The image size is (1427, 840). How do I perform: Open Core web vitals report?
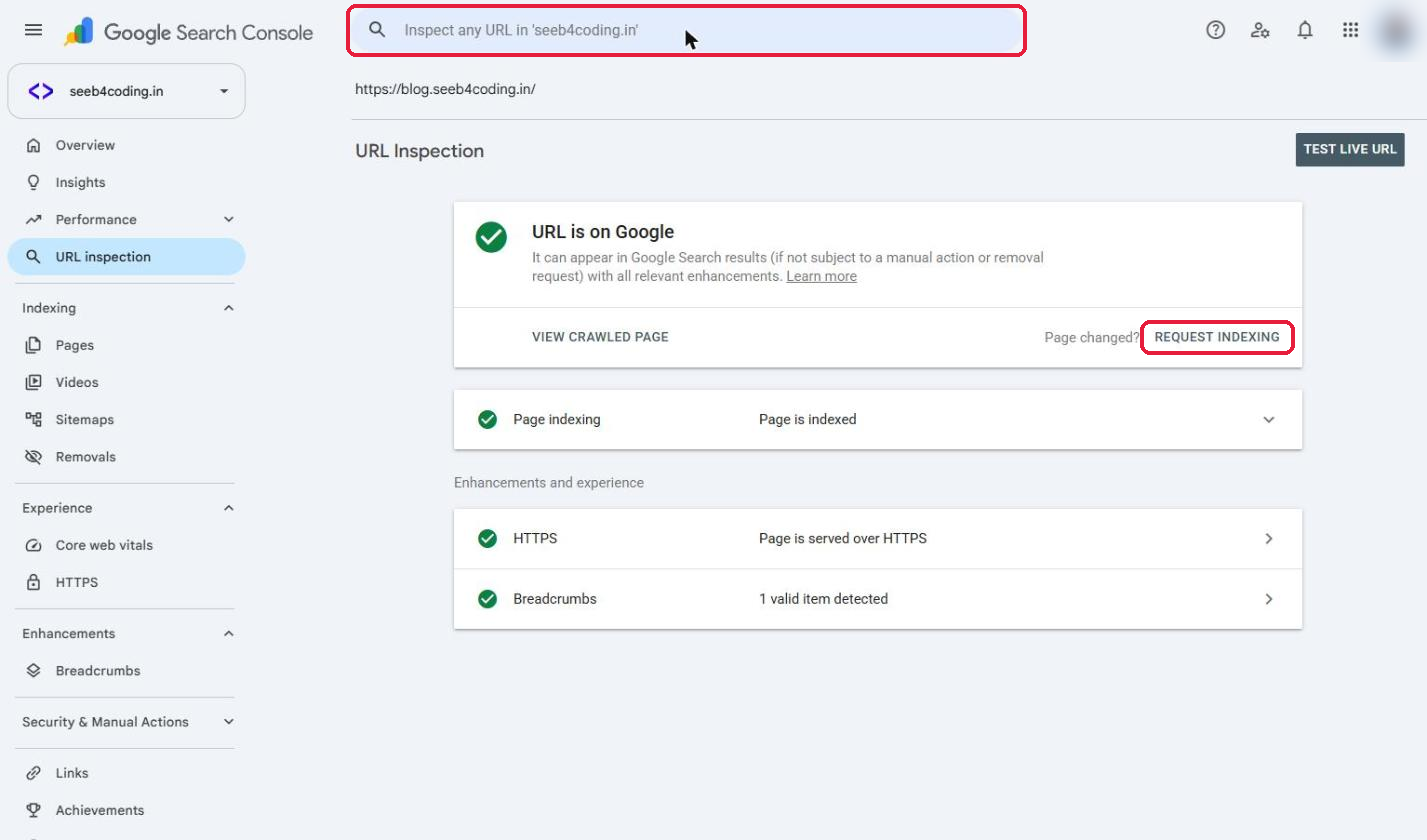[126, 545]
